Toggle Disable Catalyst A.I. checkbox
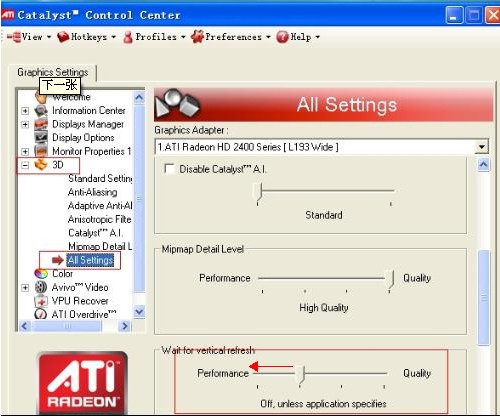Screen dimensions: 500x418 pos(170,169)
